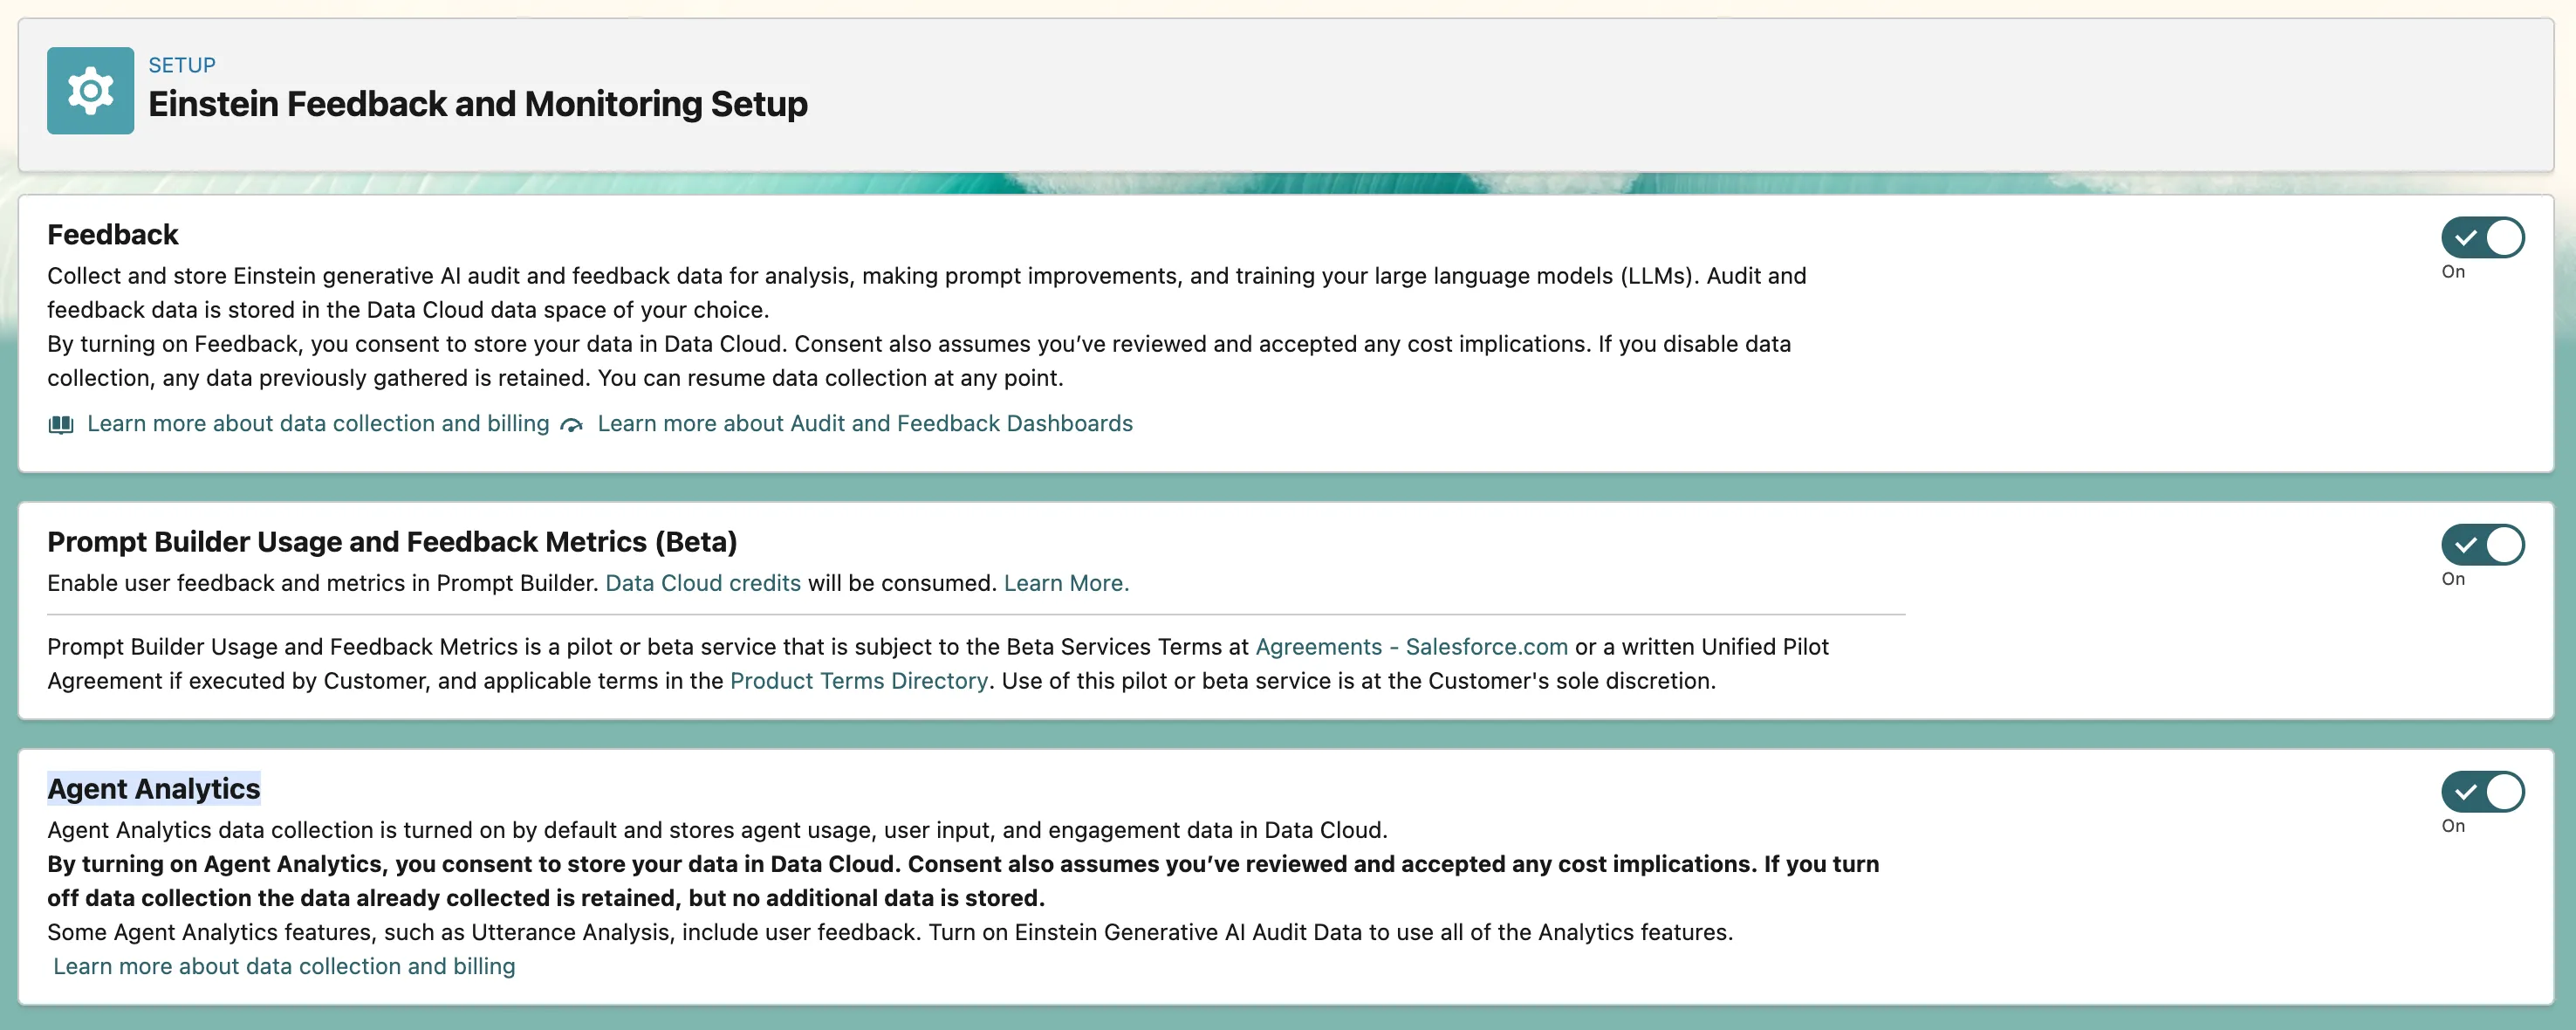Click the SETUP breadcrumb label
Viewport: 2576px width, 1030px height.
182,65
